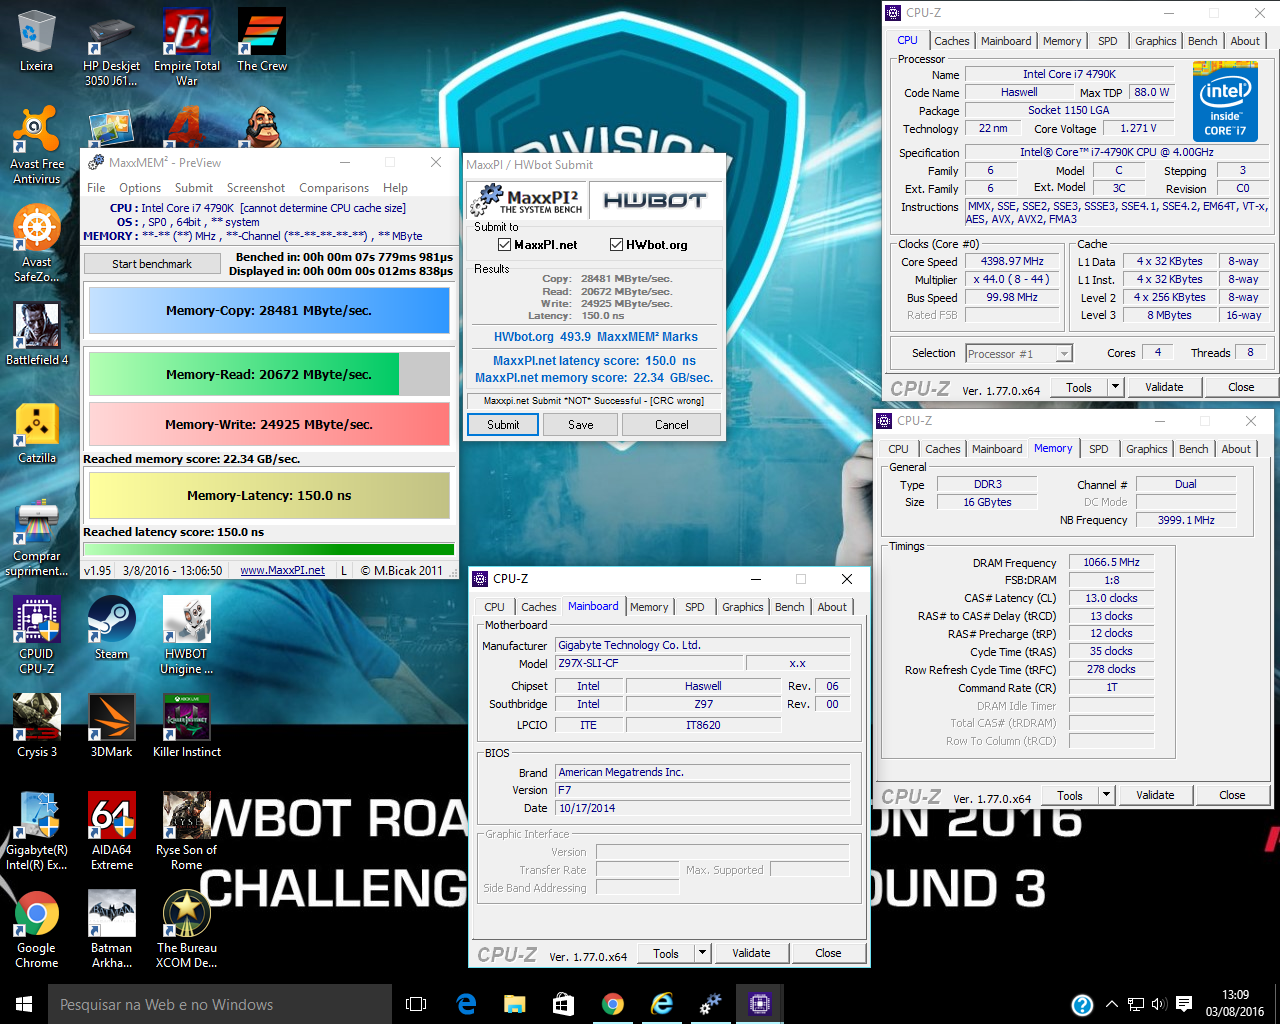The height and width of the screenshot is (1024, 1280).
Task: Click the Windows search box on taskbar
Action: pos(220,1004)
